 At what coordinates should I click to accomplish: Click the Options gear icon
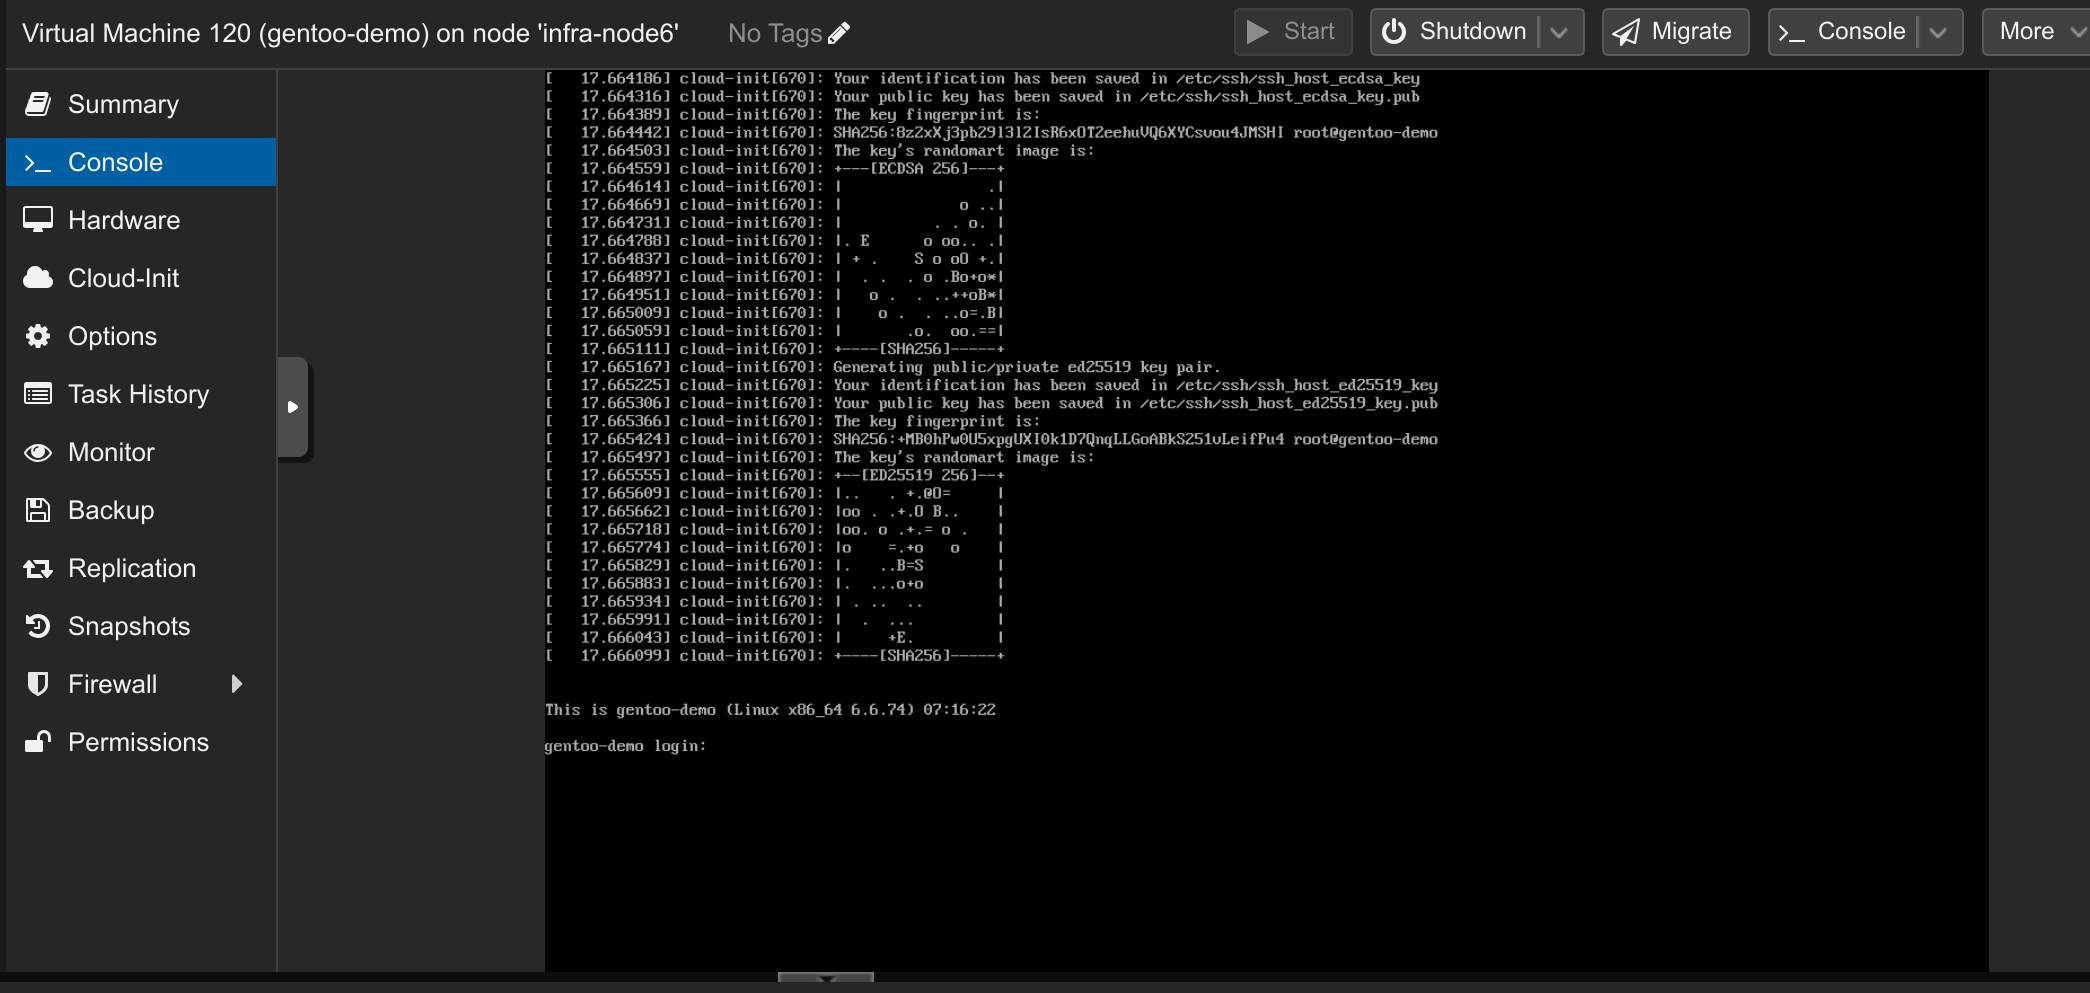click(x=38, y=336)
